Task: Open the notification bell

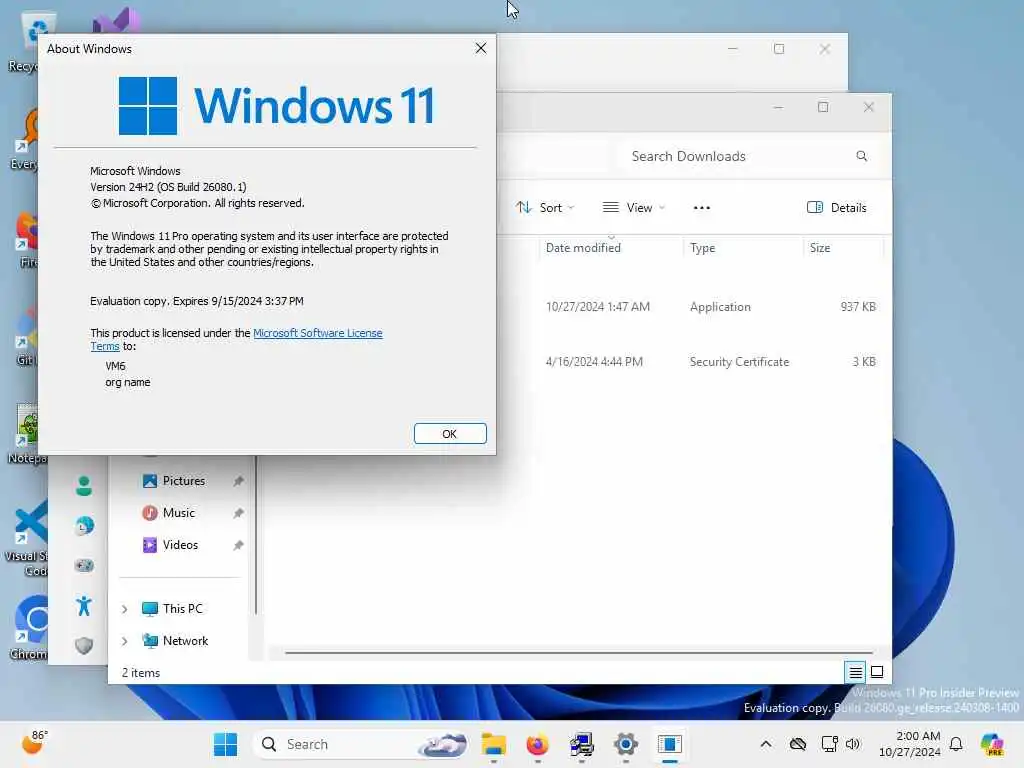Action: click(x=956, y=744)
